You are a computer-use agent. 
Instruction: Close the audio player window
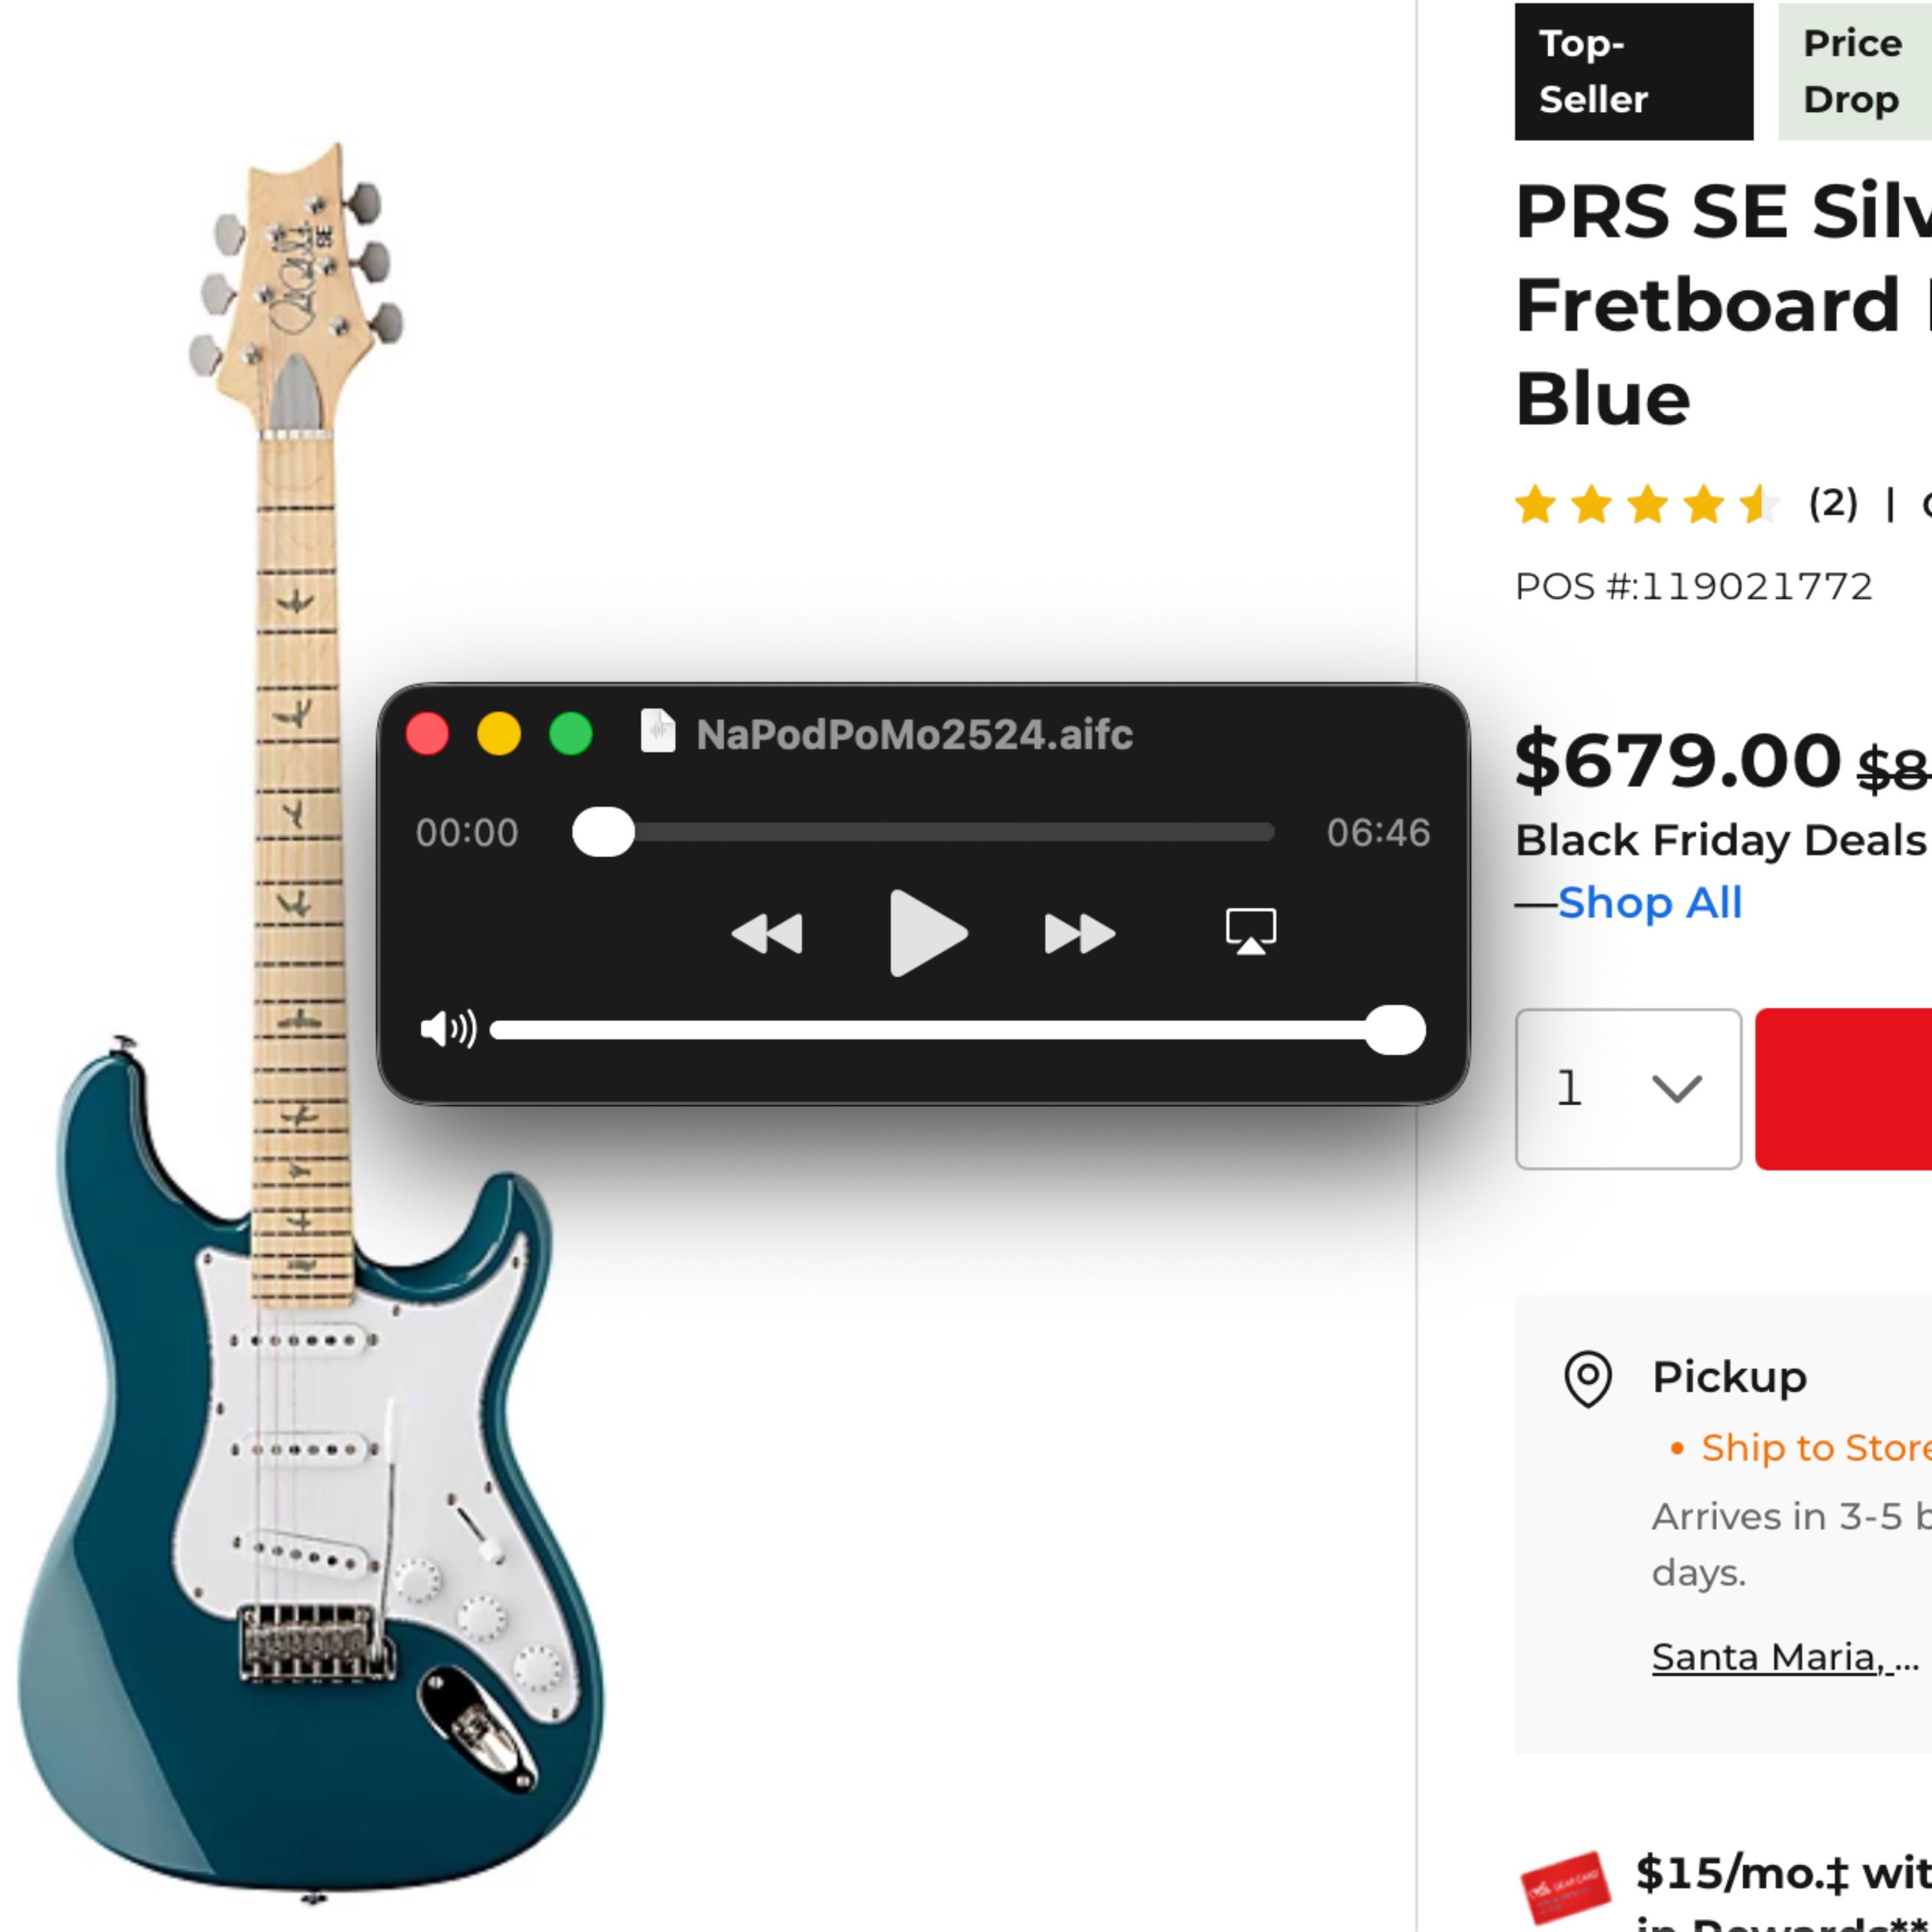point(427,733)
